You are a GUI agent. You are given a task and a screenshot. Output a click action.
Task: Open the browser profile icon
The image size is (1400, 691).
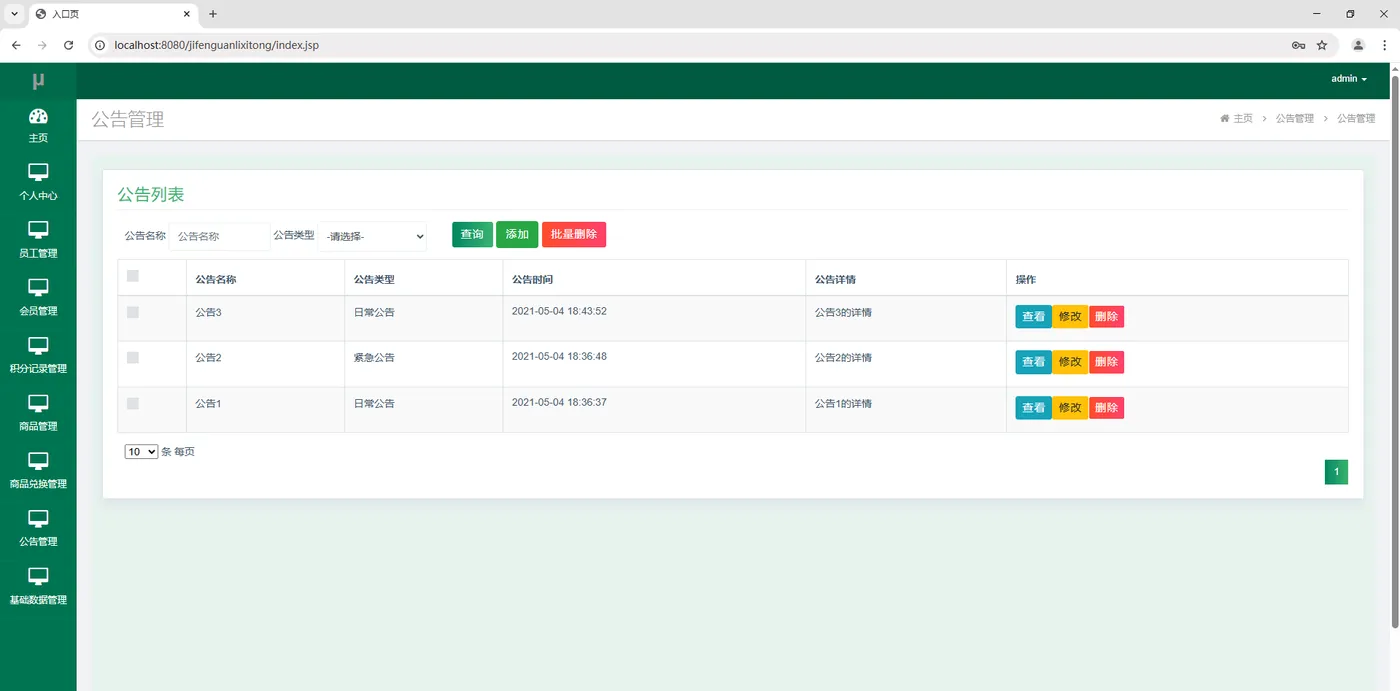point(1358,45)
